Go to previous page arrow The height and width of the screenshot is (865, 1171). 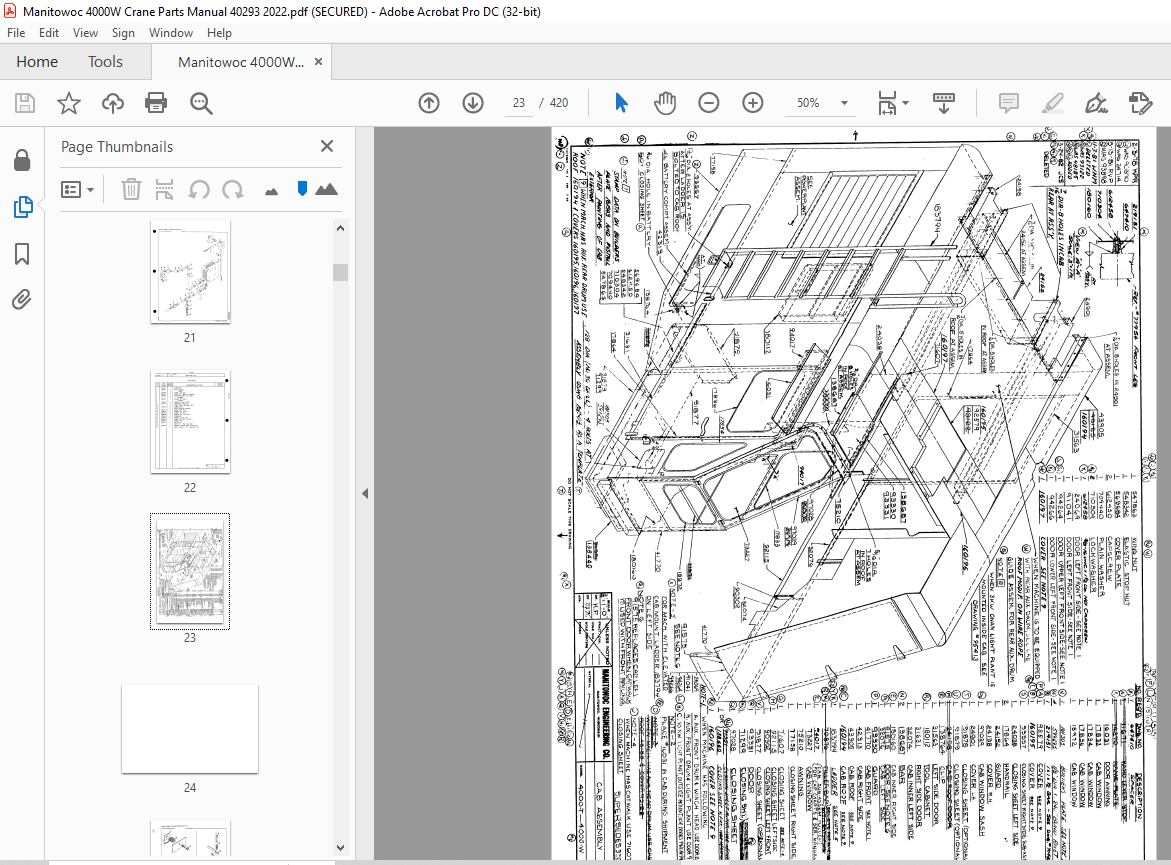coord(429,103)
